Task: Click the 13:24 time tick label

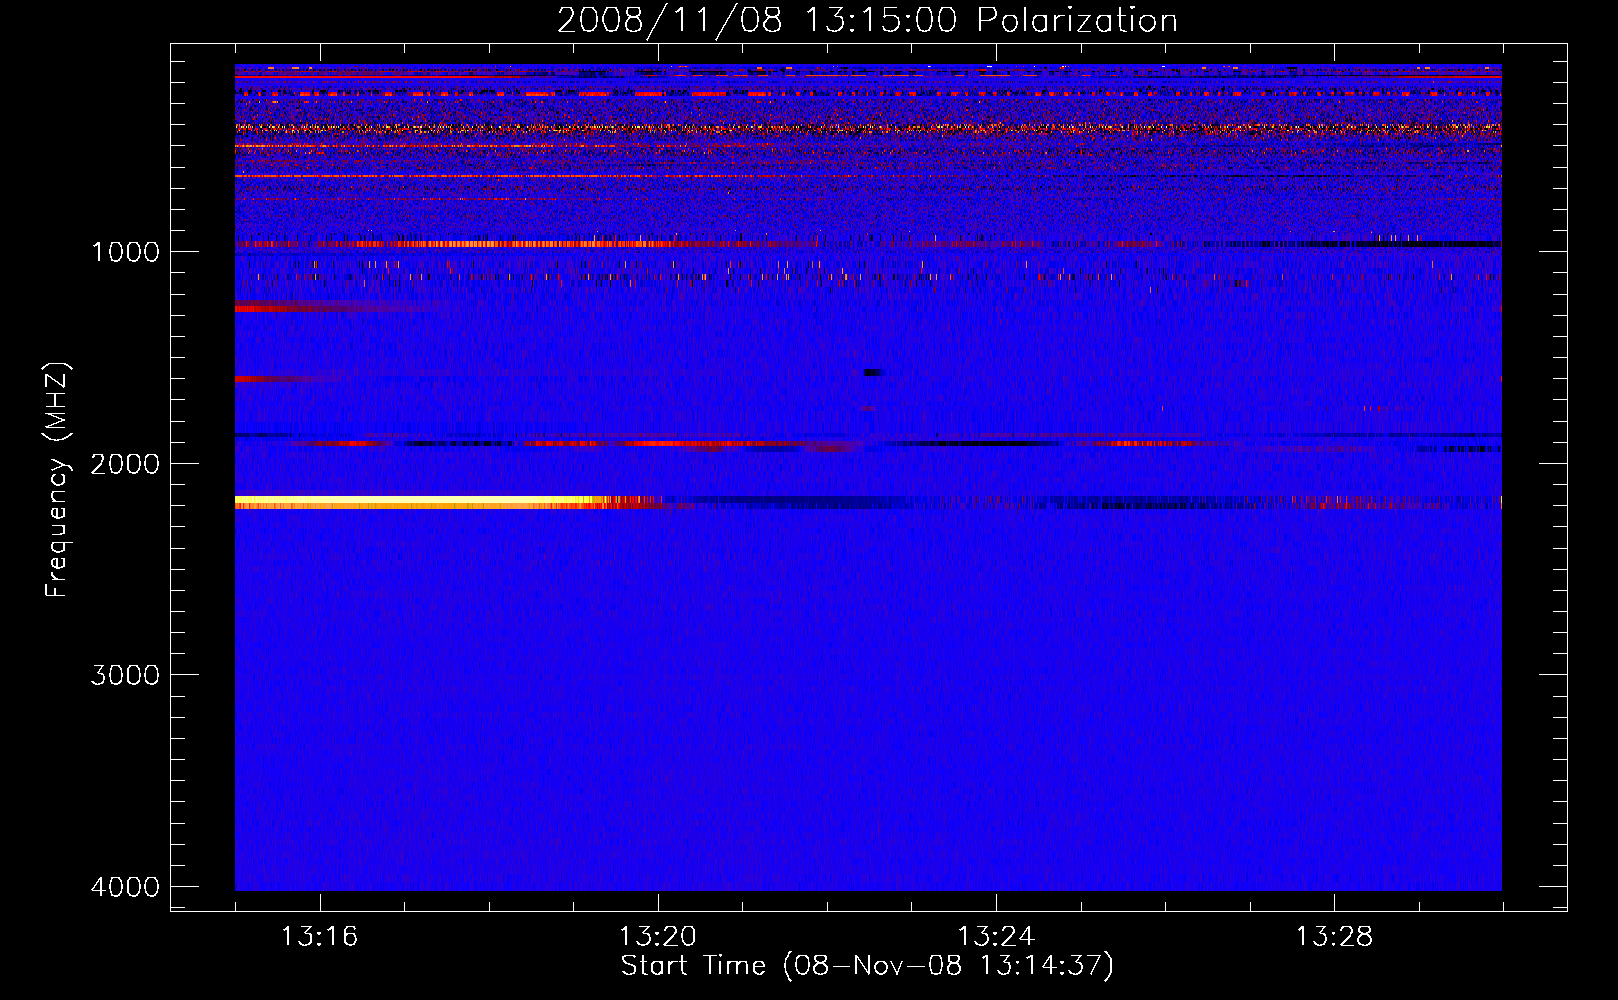Action: coord(996,937)
